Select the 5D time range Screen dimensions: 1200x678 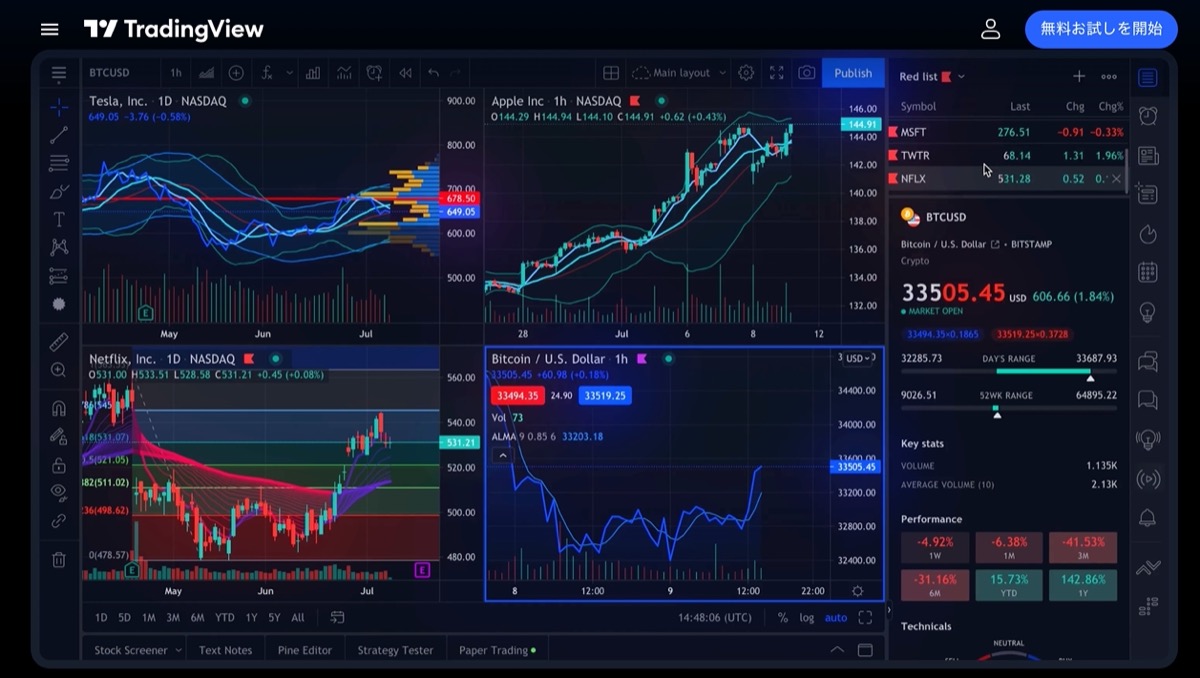tap(124, 618)
